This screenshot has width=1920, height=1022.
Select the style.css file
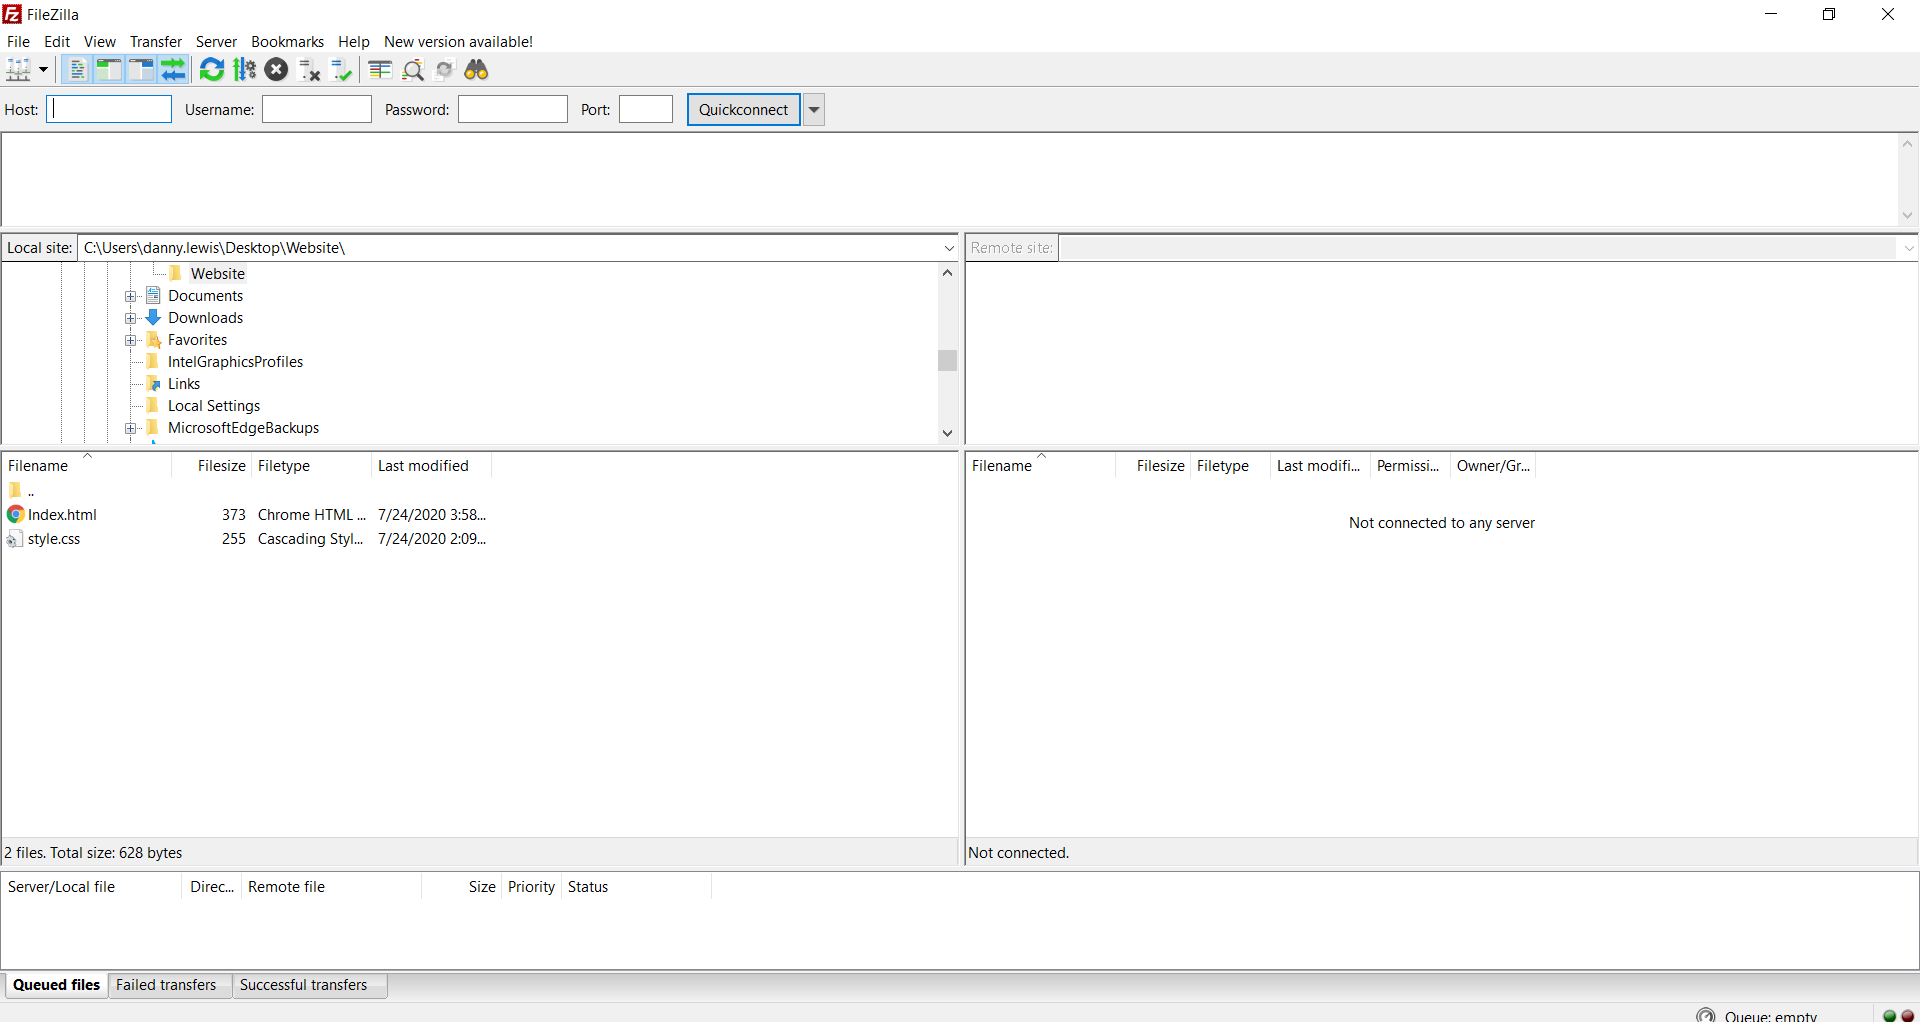click(x=54, y=539)
